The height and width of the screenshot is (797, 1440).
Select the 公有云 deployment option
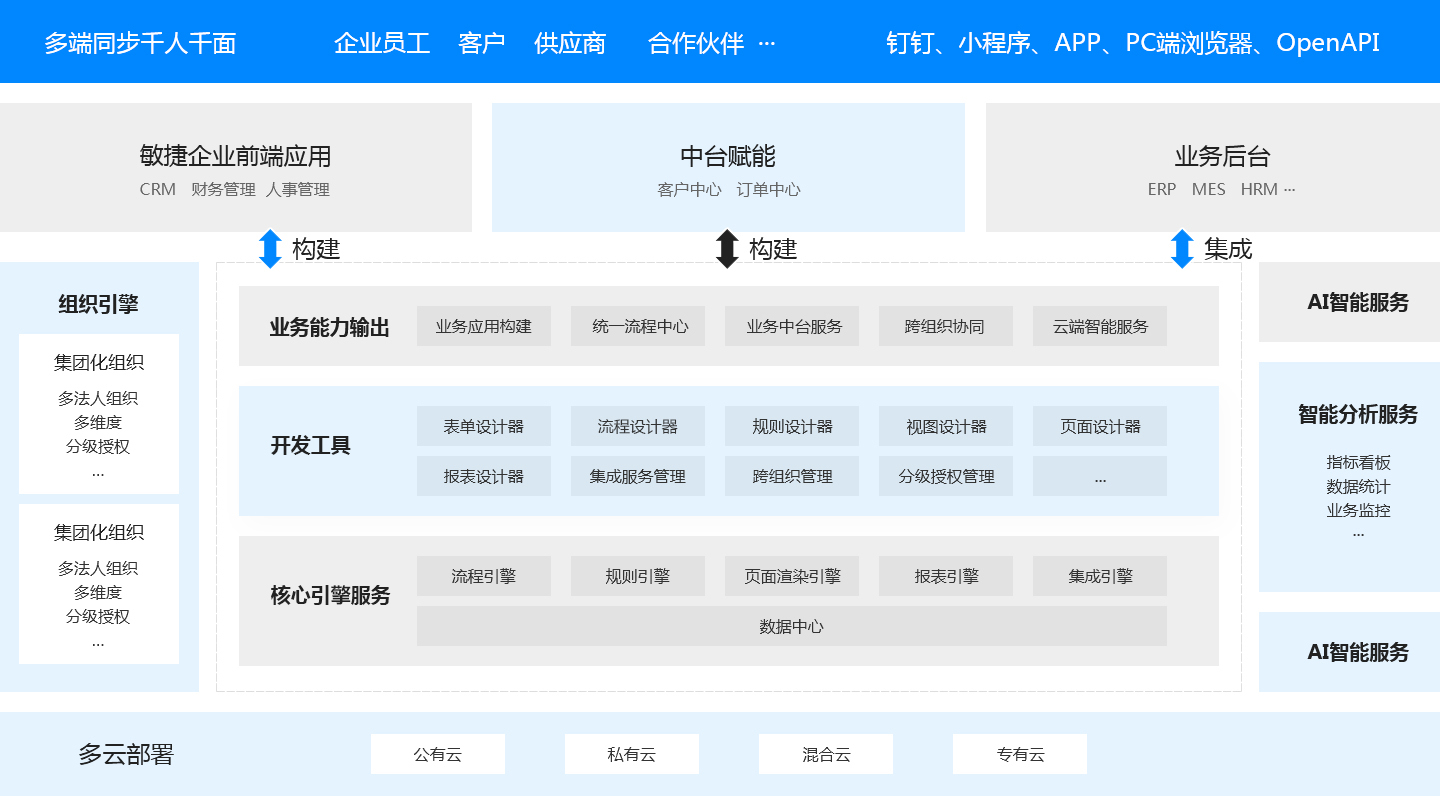pos(438,754)
